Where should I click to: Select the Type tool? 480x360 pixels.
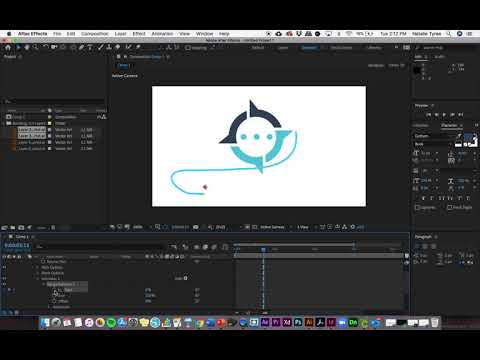coord(90,48)
